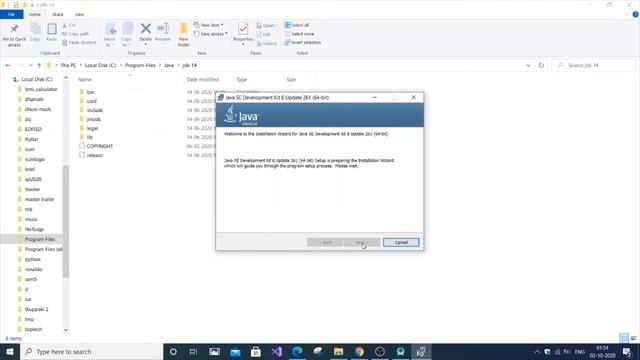Click the Refresh button beside address bar
640x360 pixels.
point(541,65)
